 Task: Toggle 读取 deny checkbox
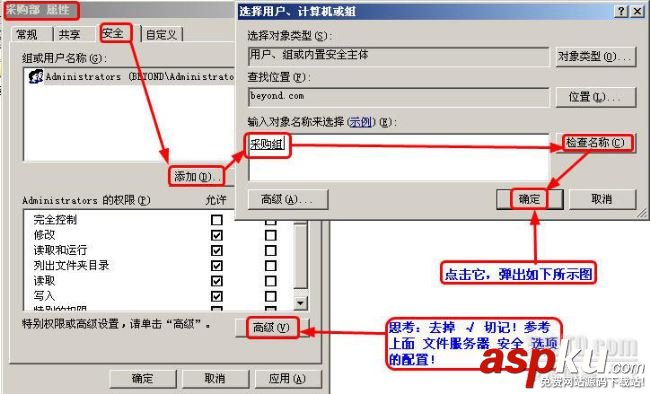point(271,281)
